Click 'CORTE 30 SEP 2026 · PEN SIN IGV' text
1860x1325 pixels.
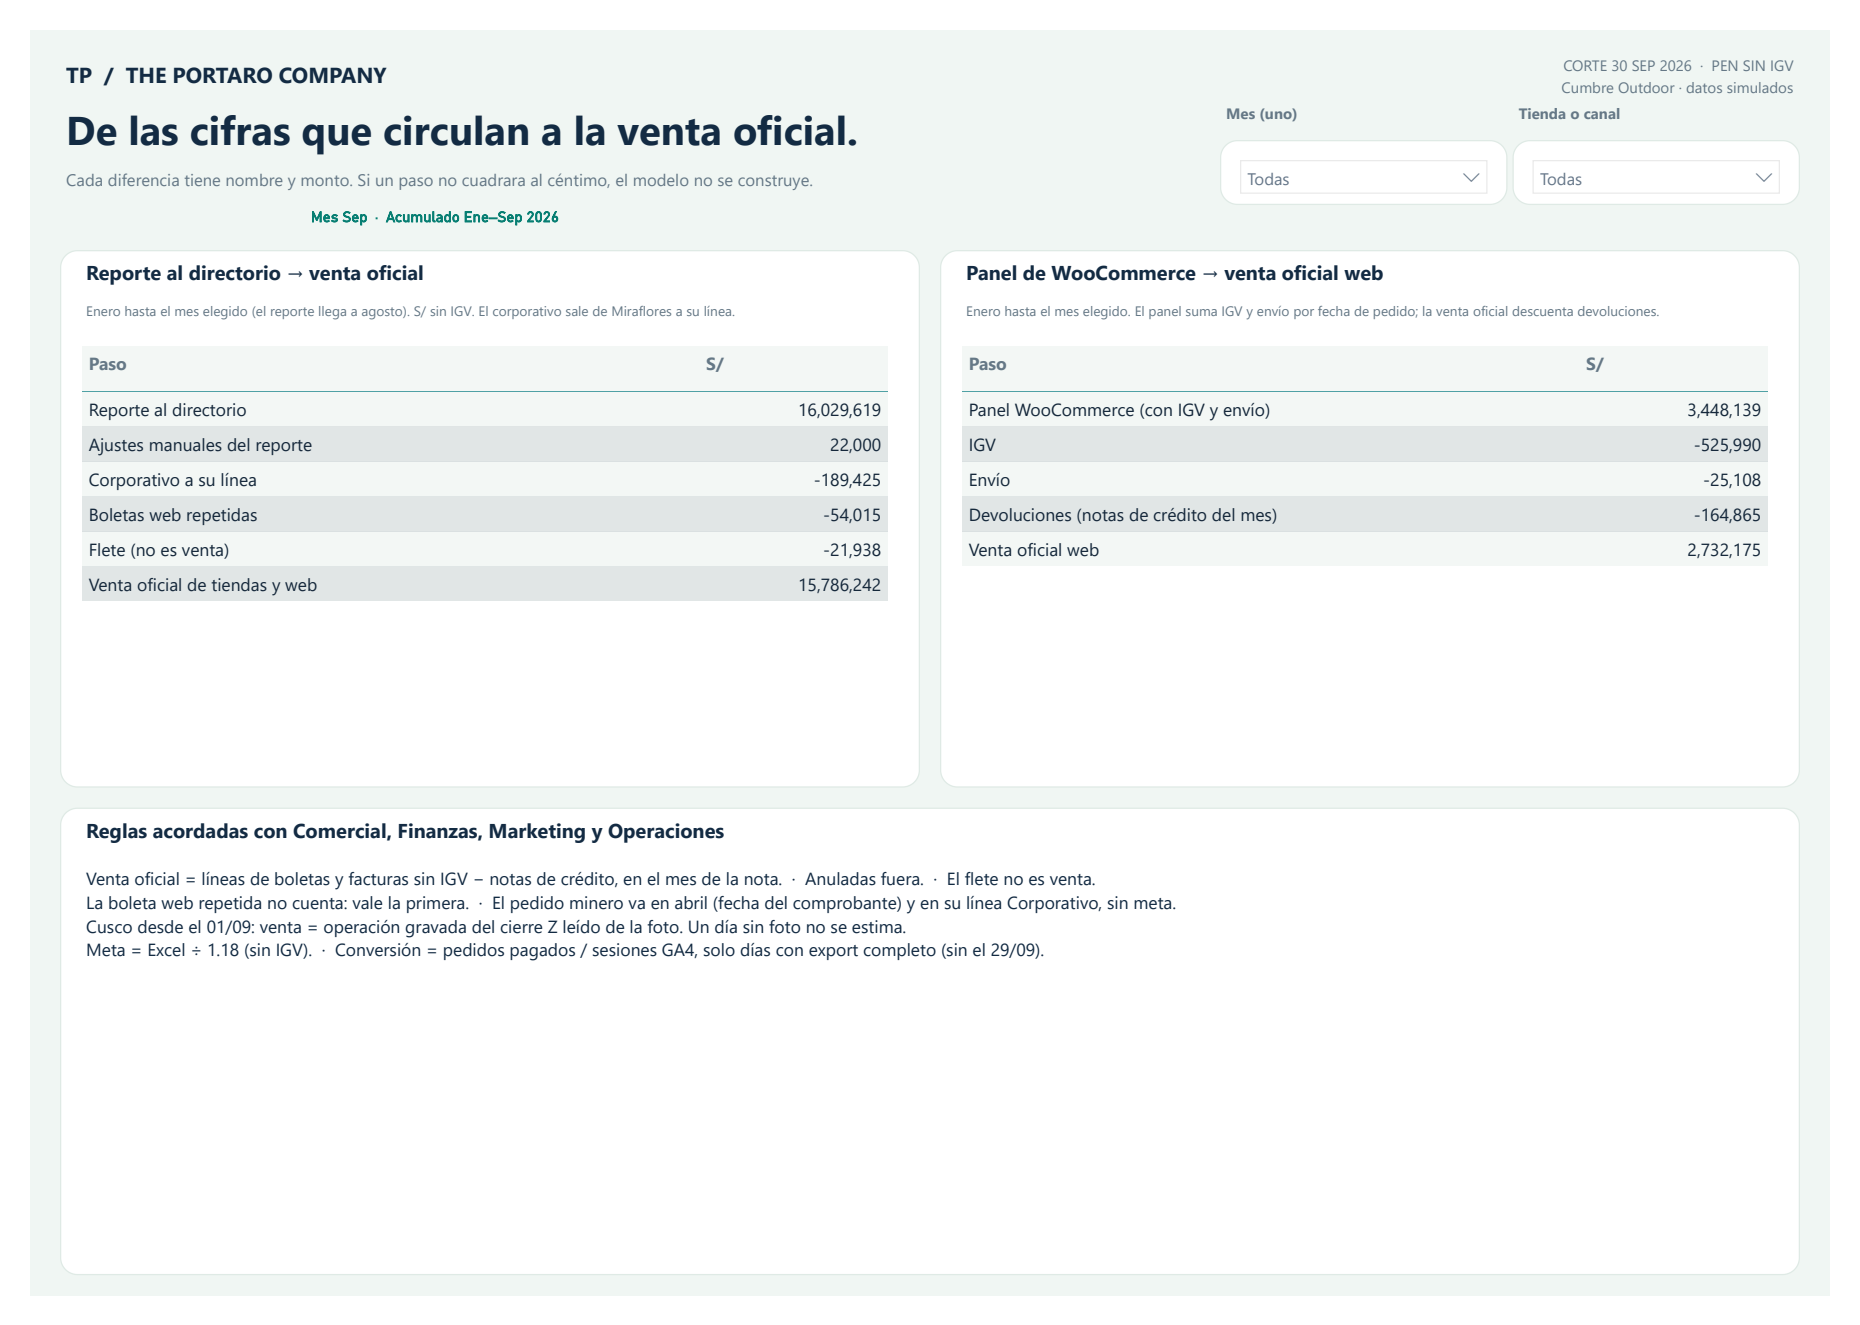(1678, 66)
